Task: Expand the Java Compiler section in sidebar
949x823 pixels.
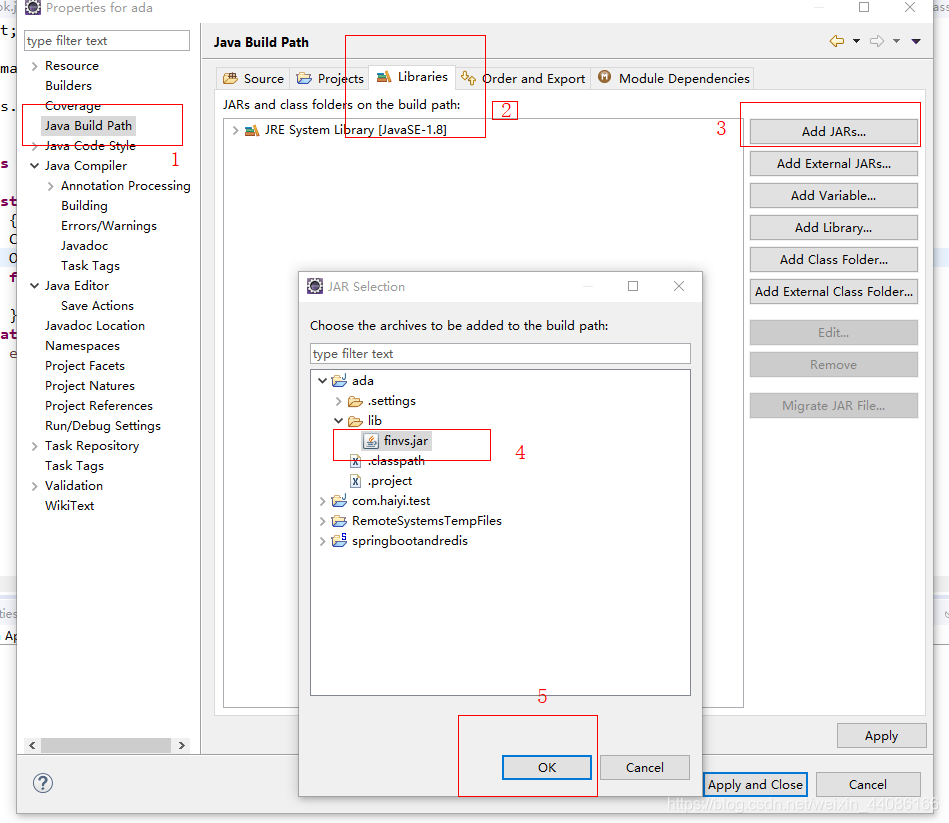Action: click(35, 165)
